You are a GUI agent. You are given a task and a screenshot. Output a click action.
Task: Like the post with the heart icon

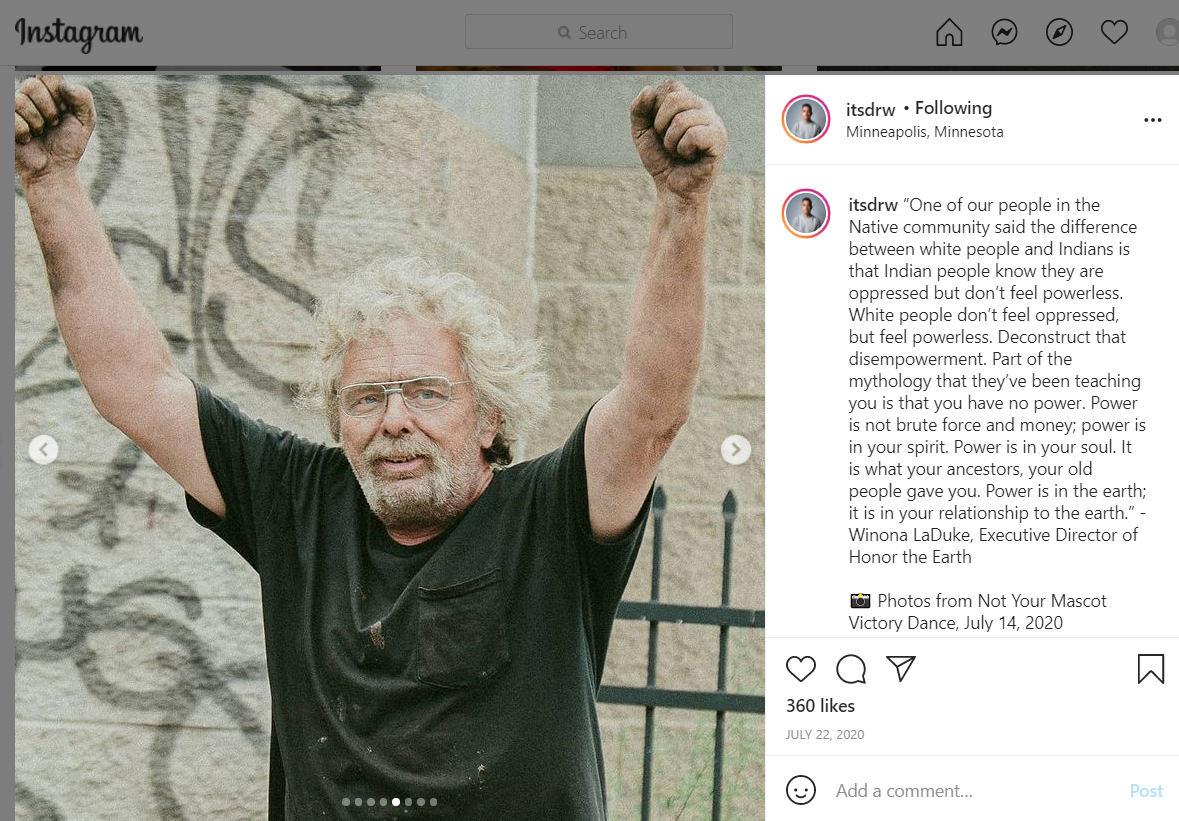(x=801, y=668)
